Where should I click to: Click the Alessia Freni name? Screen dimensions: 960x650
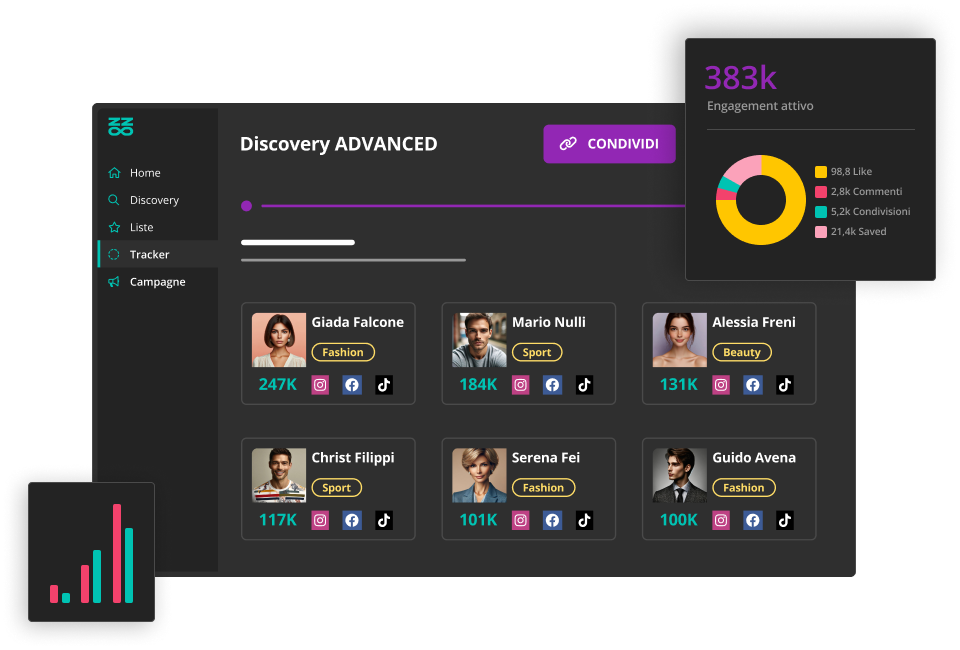pos(754,322)
